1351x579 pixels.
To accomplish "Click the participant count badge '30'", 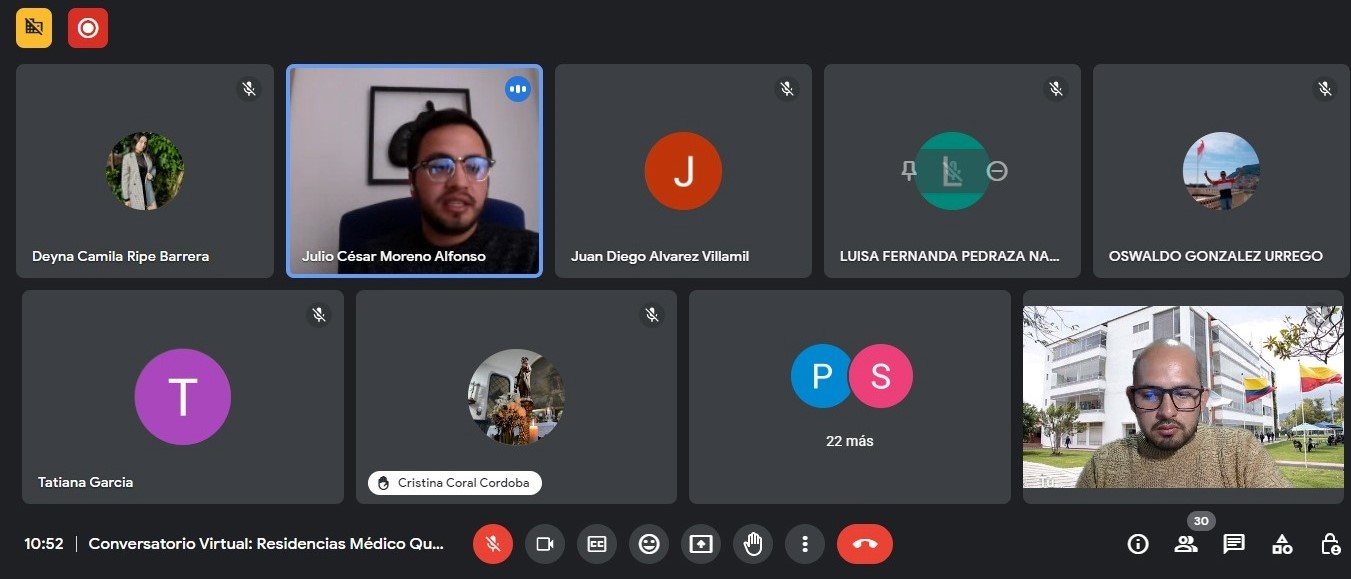I will tap(1201, 521).
